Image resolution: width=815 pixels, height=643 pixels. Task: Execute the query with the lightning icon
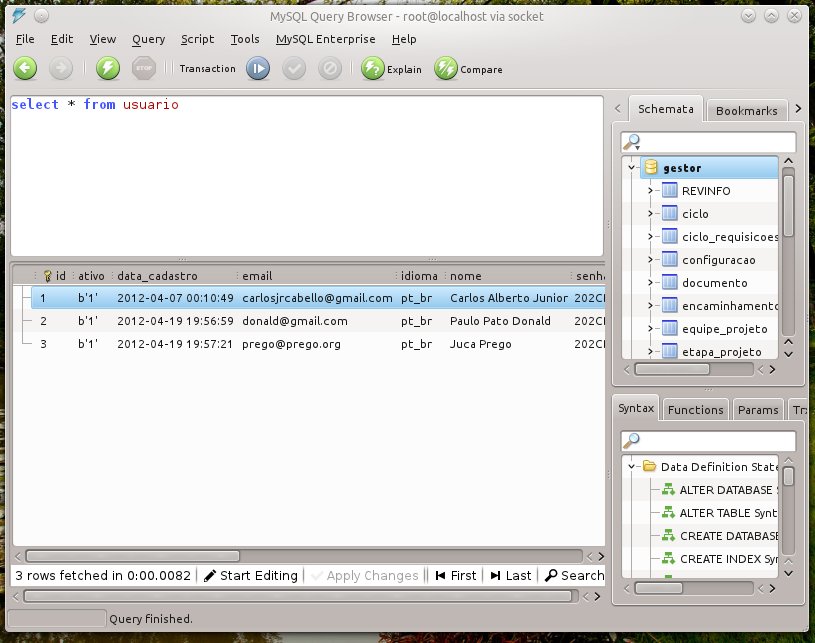(x=108, y=68)
